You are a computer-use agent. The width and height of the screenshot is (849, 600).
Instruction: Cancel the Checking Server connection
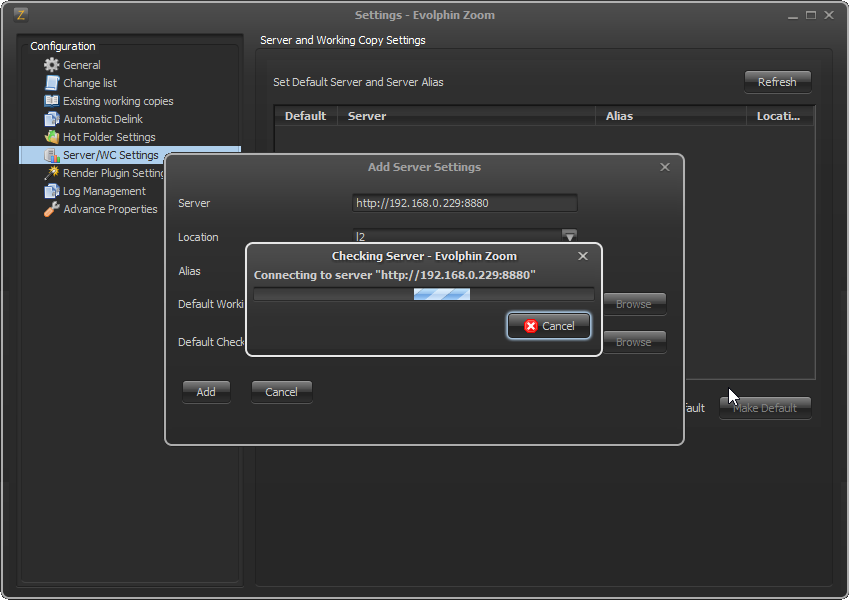[548, 325]
